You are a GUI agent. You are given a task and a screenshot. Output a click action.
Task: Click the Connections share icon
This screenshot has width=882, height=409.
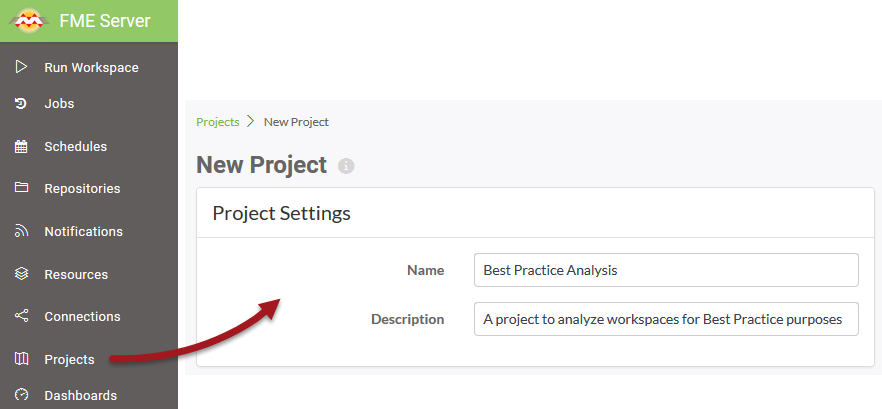[21, 316]
